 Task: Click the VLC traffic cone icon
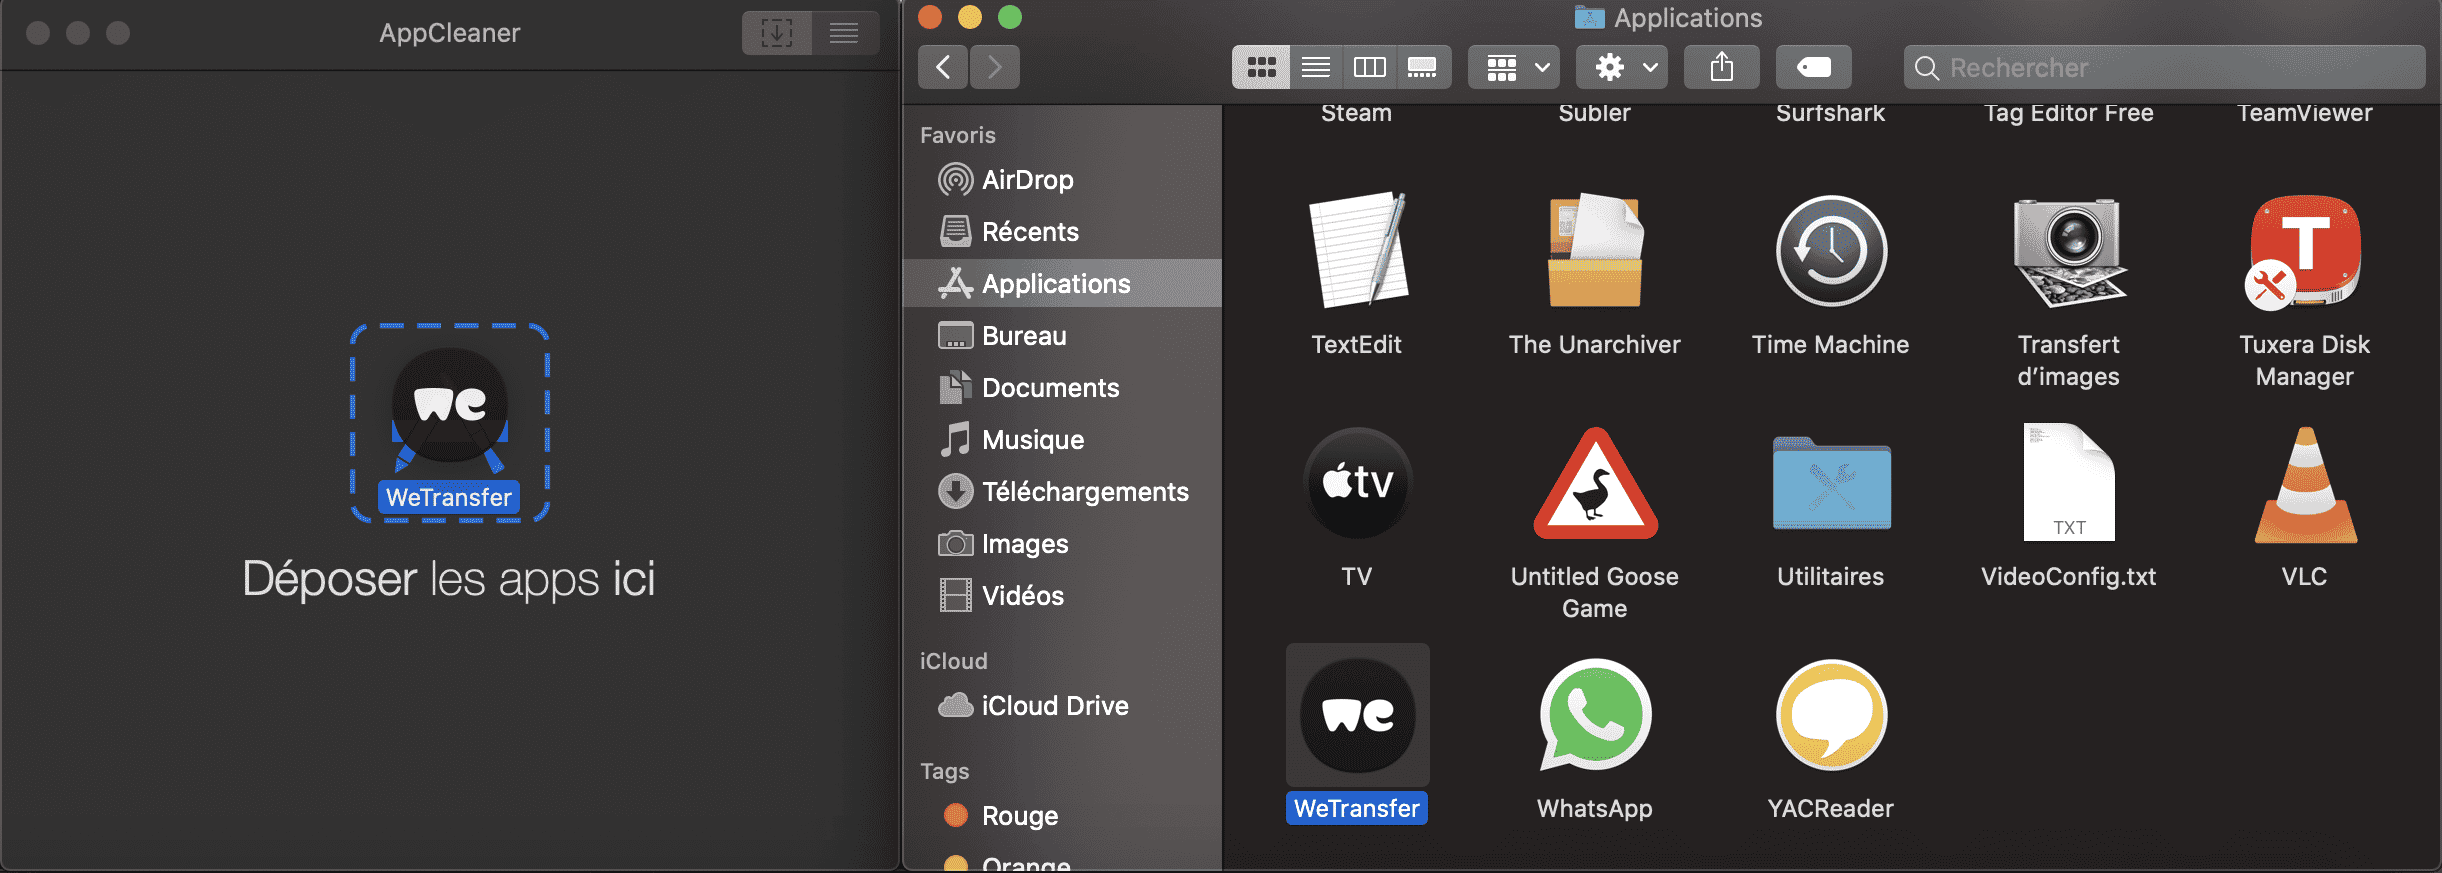(x=2305, y=485)
